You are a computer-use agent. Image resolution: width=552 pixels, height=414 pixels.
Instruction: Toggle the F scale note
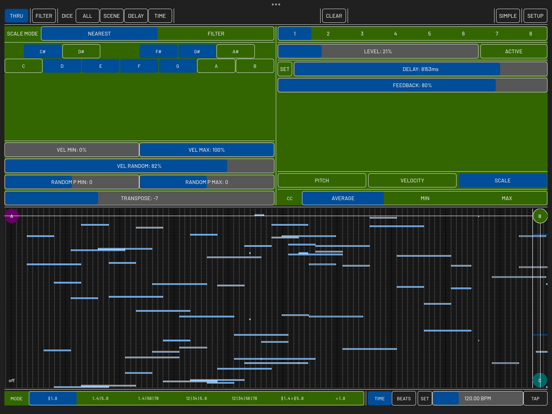(x=139, y=66)
